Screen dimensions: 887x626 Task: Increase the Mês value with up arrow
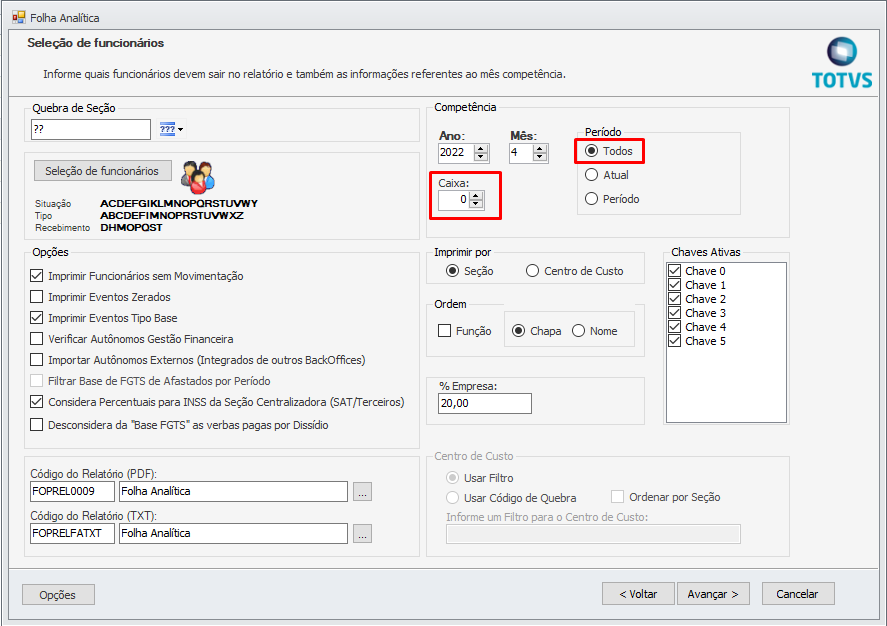(540, 149)
